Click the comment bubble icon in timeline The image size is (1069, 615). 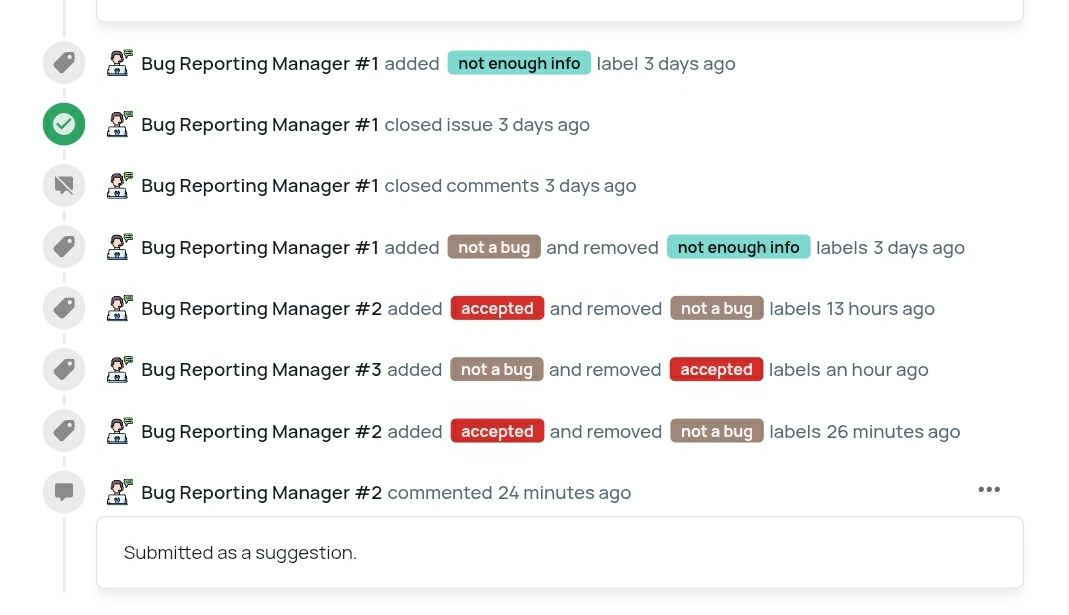[64, 492]
